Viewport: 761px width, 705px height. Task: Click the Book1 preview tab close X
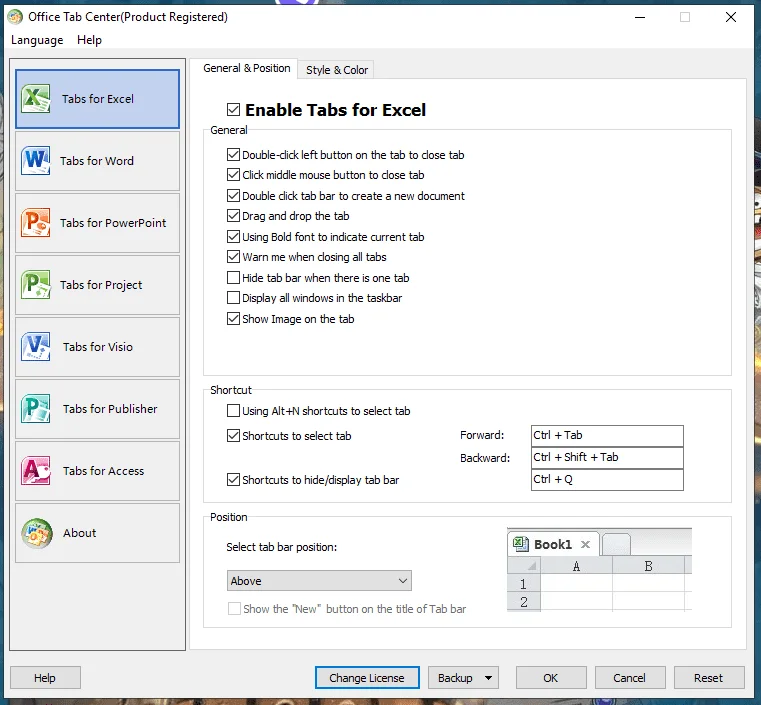click(585, 544)
